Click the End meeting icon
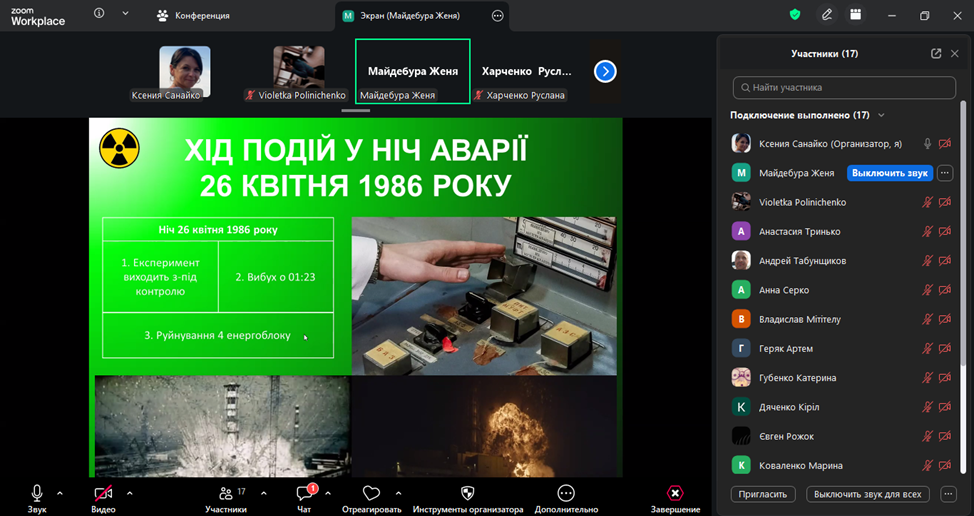The height and width of the screenshot is (516, 974). (675, 493)
